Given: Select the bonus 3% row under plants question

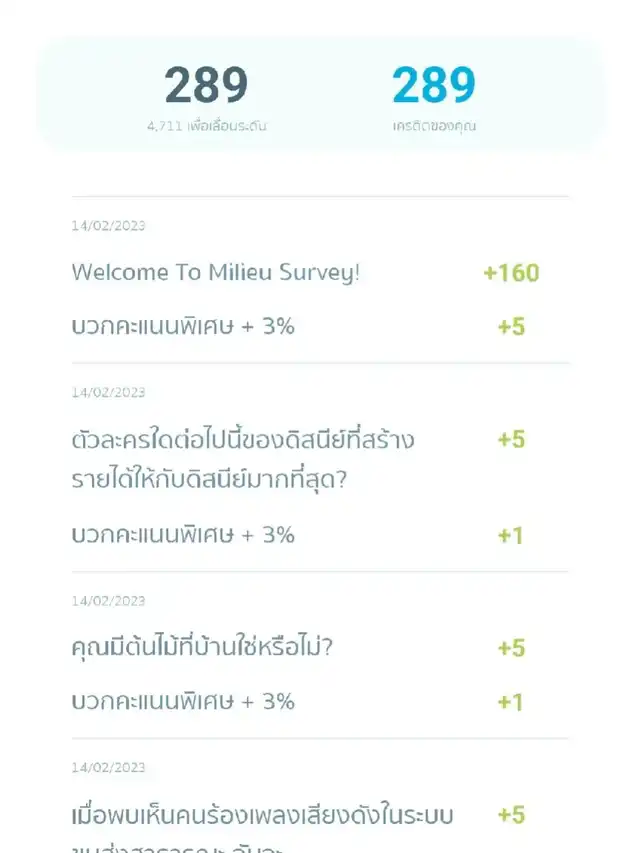Looking at the screenshot, I should tap(183, 701).
